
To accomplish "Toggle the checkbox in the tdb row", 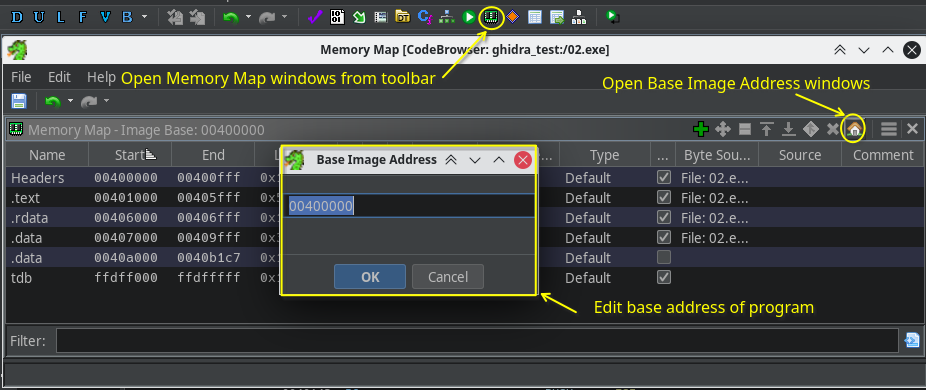I will 664,277.
